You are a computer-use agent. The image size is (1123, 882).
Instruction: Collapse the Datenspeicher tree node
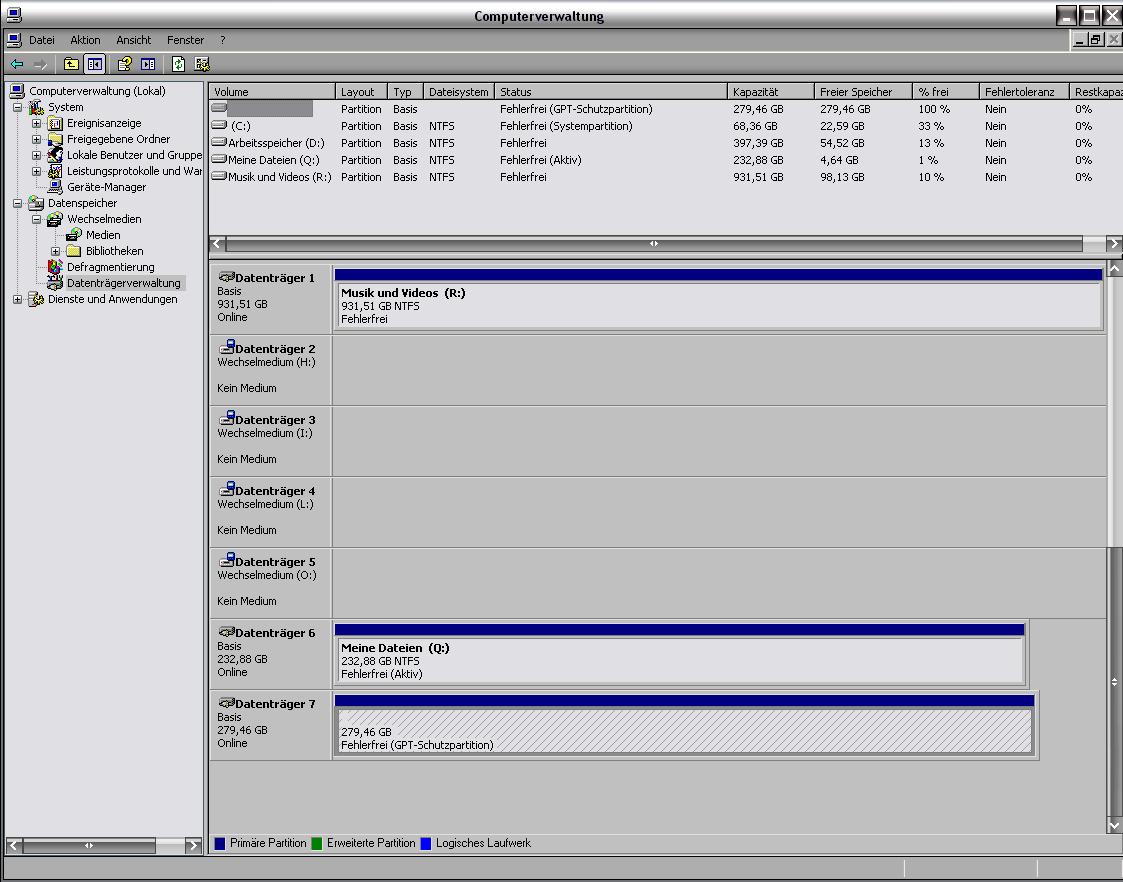tap(17, 203)
